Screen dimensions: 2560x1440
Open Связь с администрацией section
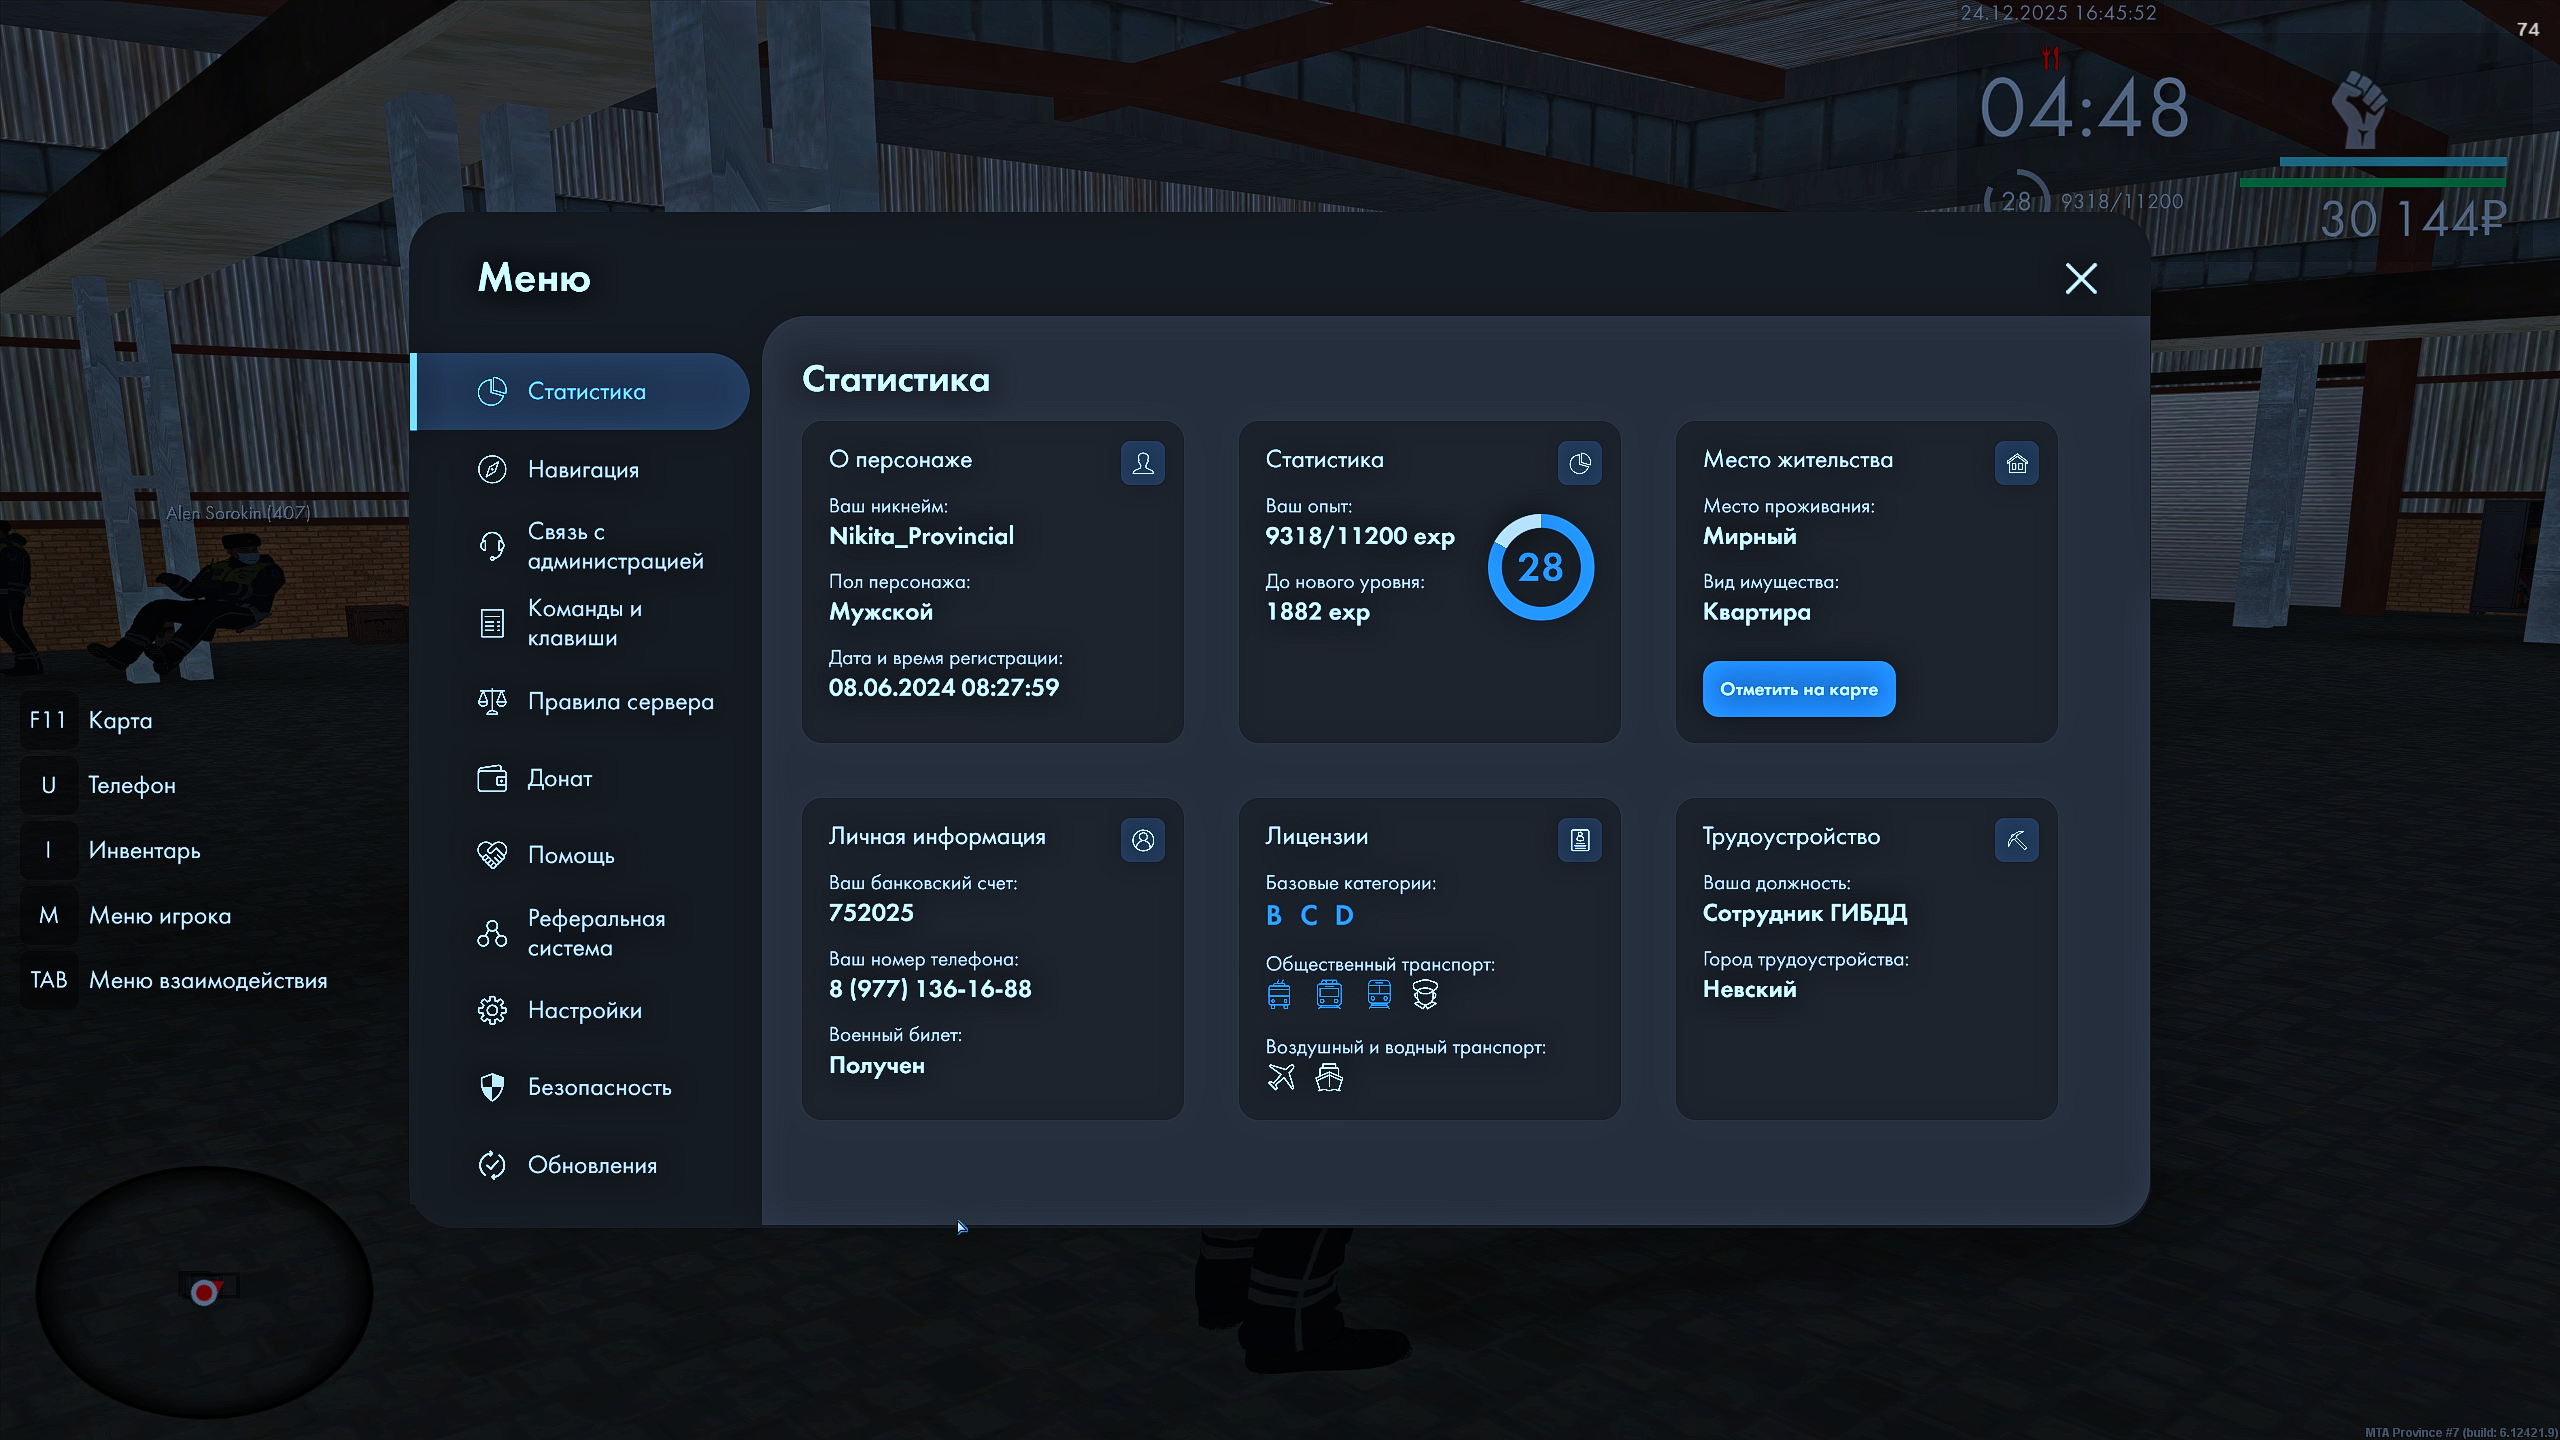tap(614, 546)
